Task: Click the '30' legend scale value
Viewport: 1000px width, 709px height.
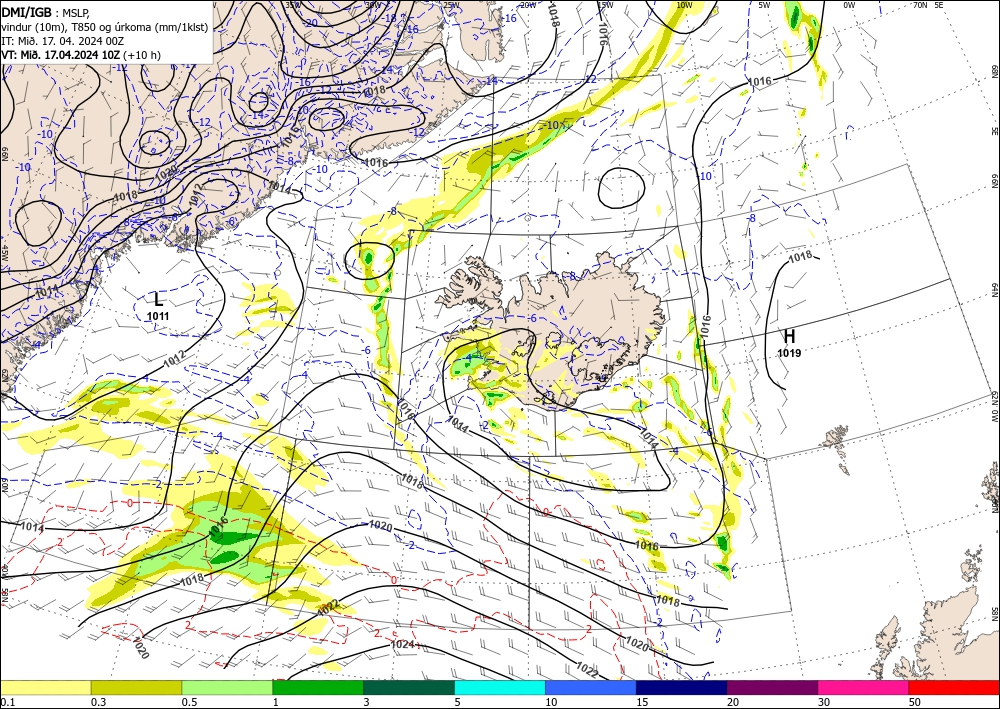Action: click(823, 702)
